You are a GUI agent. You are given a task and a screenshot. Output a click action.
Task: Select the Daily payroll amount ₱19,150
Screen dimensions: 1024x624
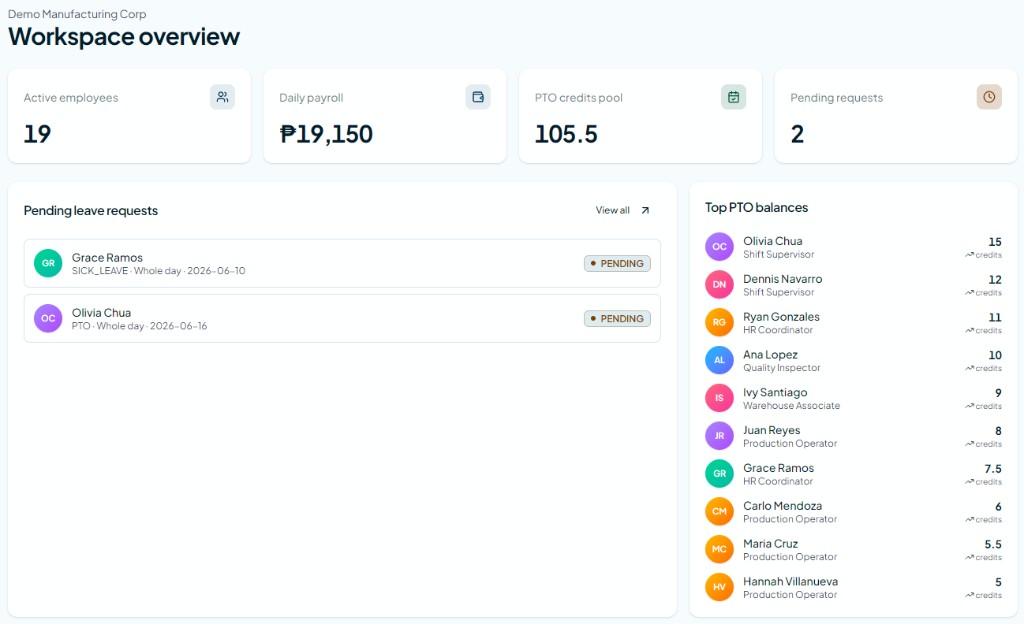point(326,134)
